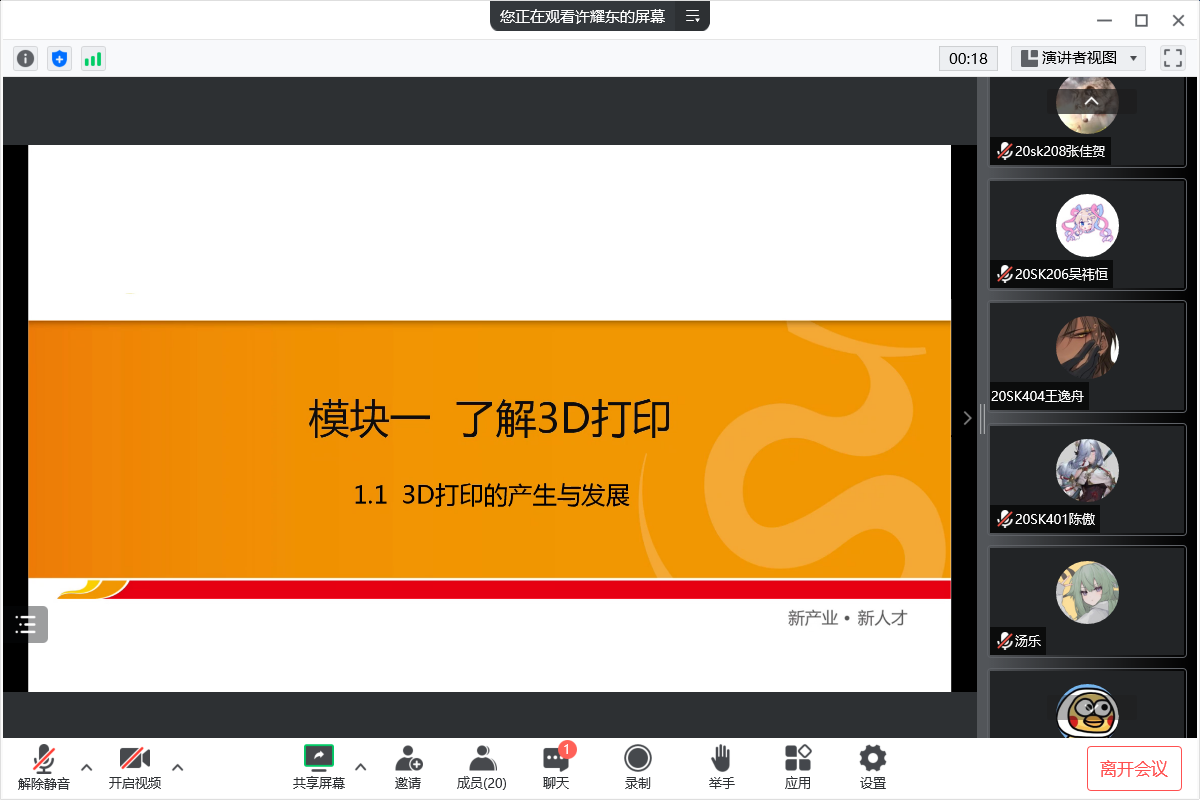
Task: Minimize the meeting window
Action: 1104,20
